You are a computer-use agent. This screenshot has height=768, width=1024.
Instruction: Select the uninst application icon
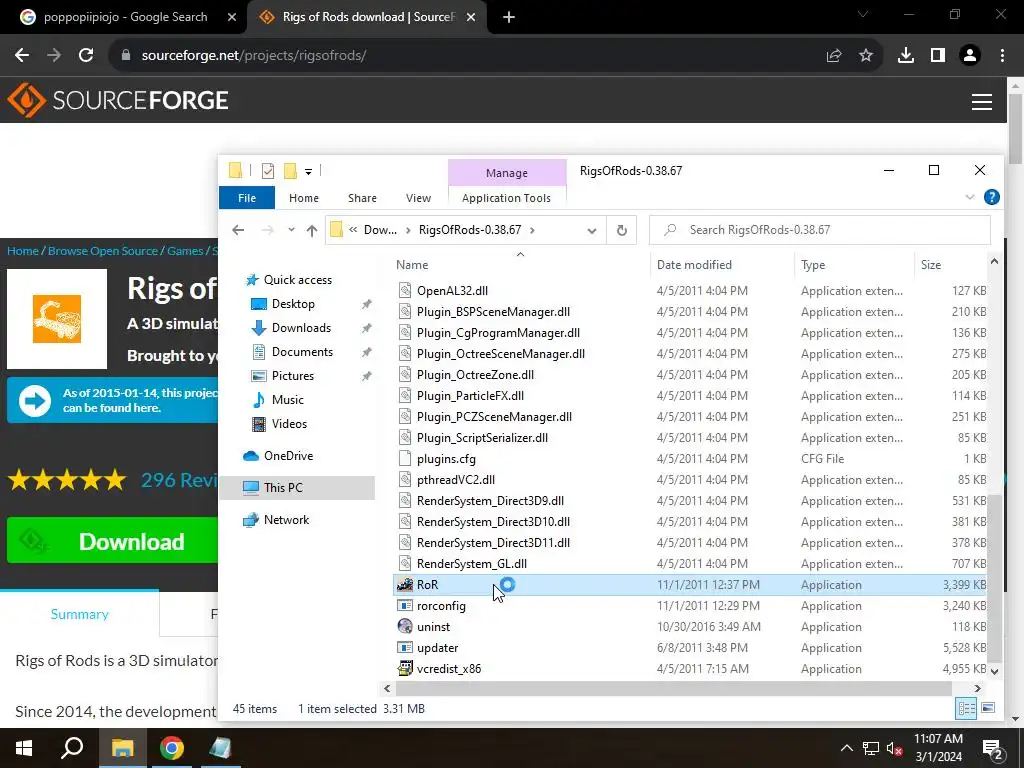point(405,626)
